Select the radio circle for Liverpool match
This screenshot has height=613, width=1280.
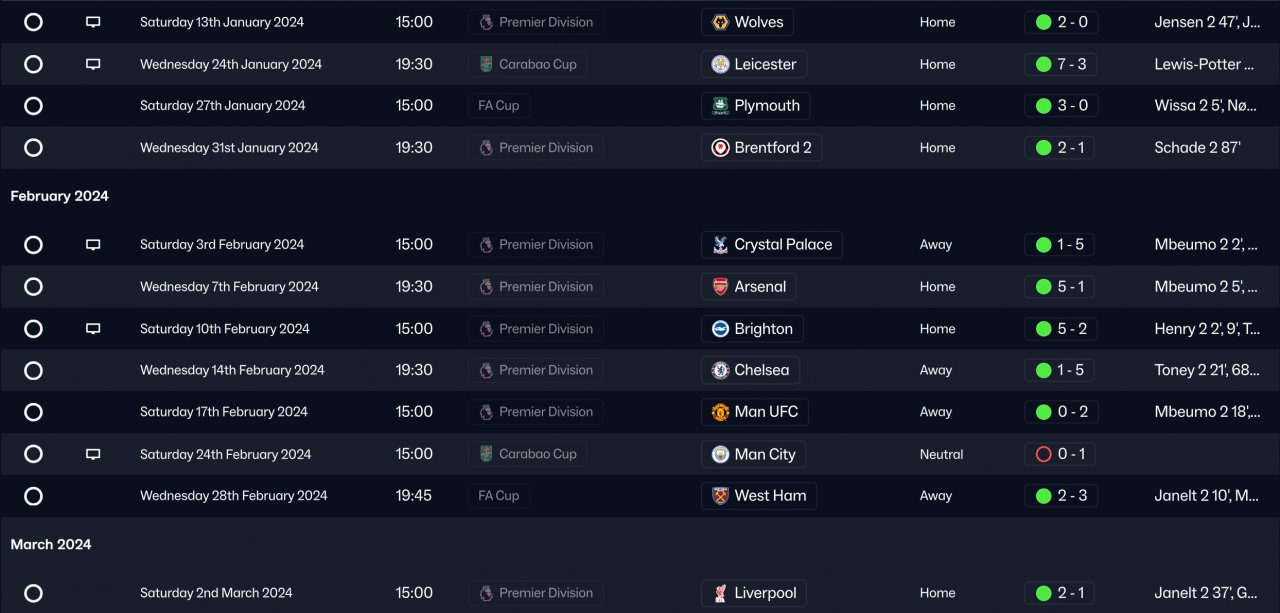(33, 593)
